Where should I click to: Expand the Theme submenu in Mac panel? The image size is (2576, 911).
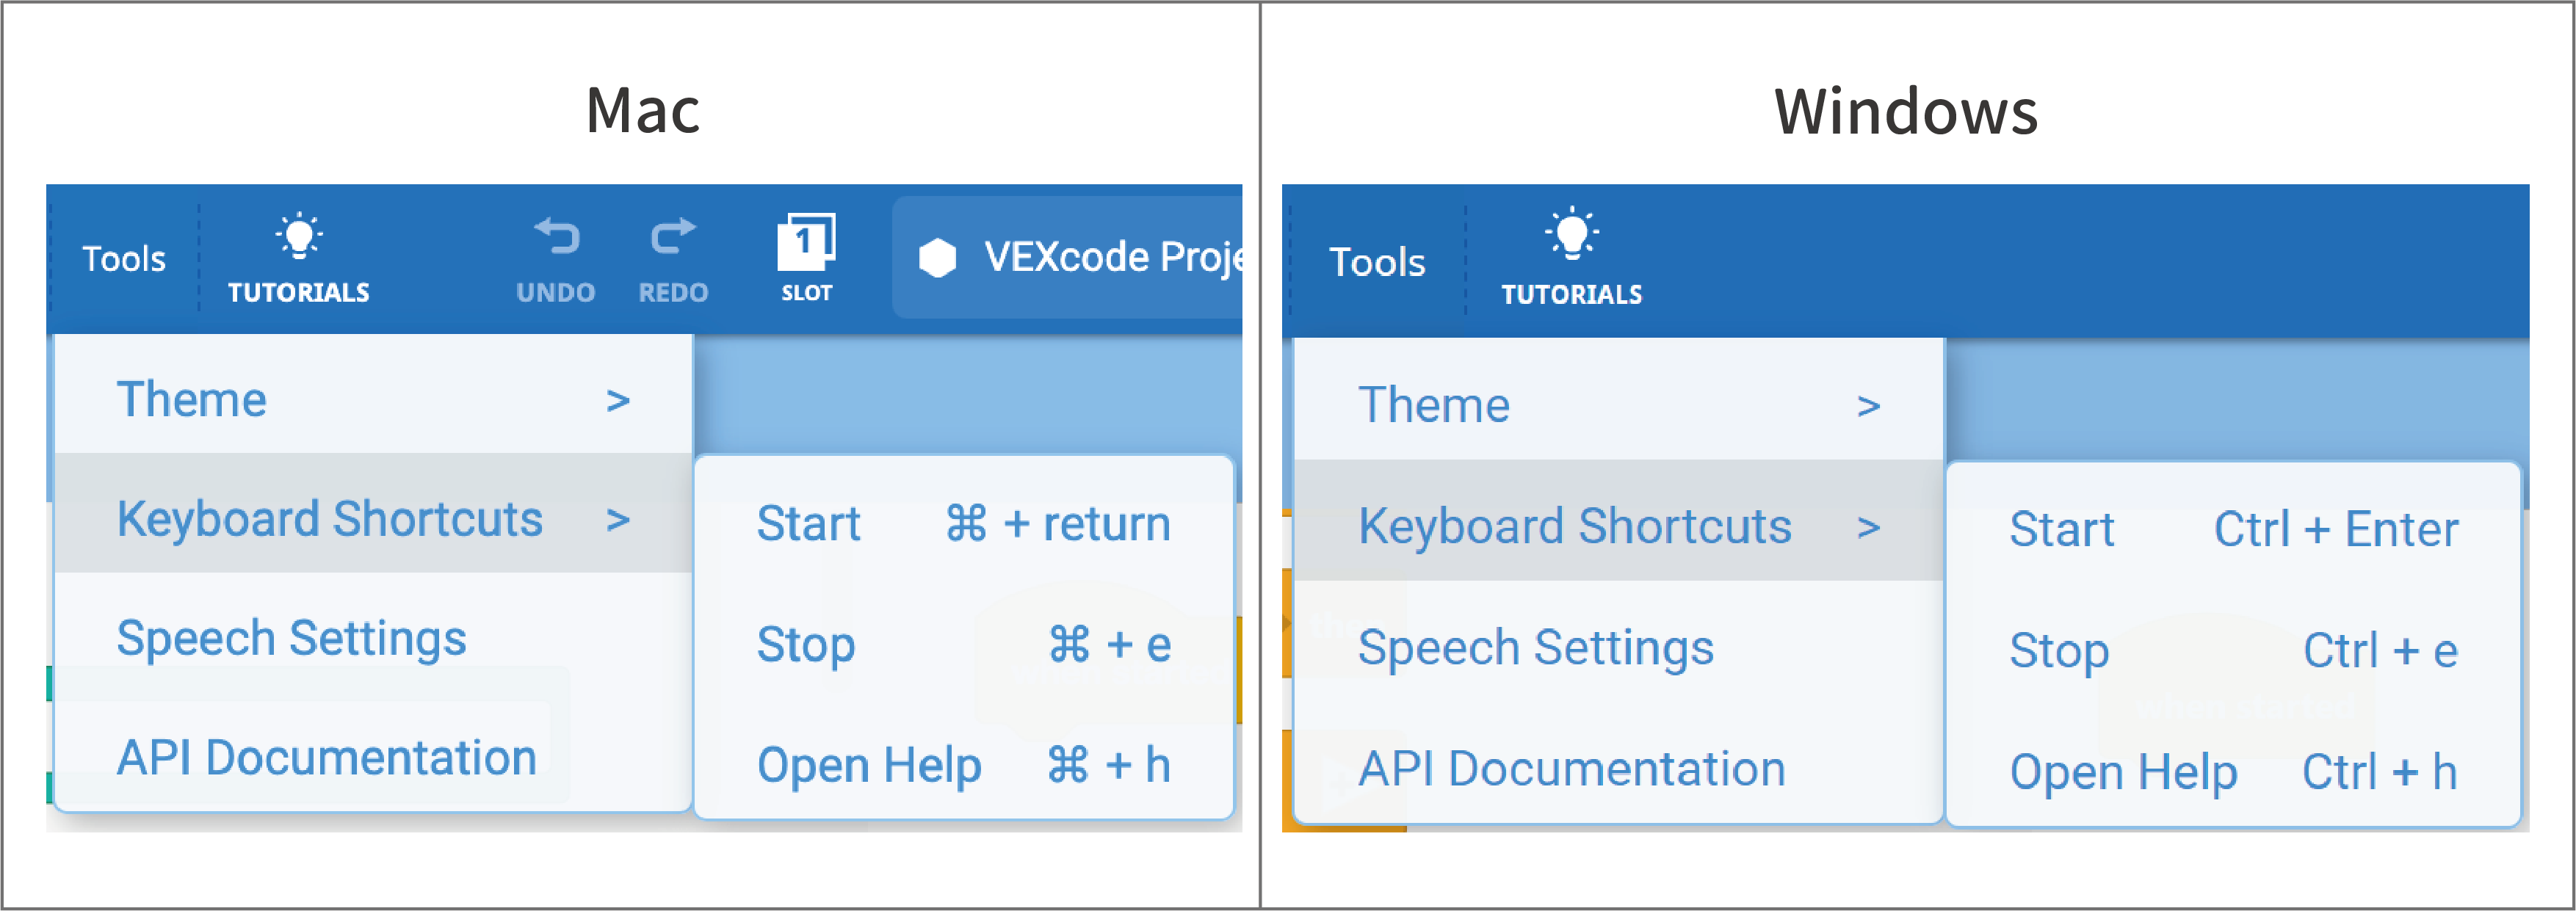tap(372, 399)
